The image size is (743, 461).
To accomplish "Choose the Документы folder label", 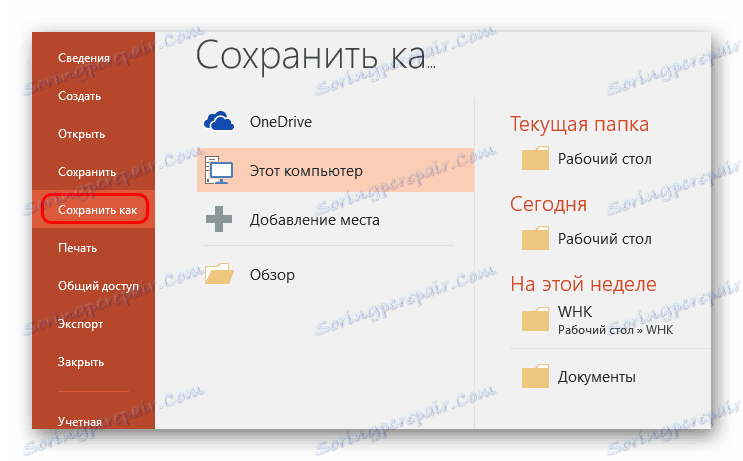I will click(597, 377).
